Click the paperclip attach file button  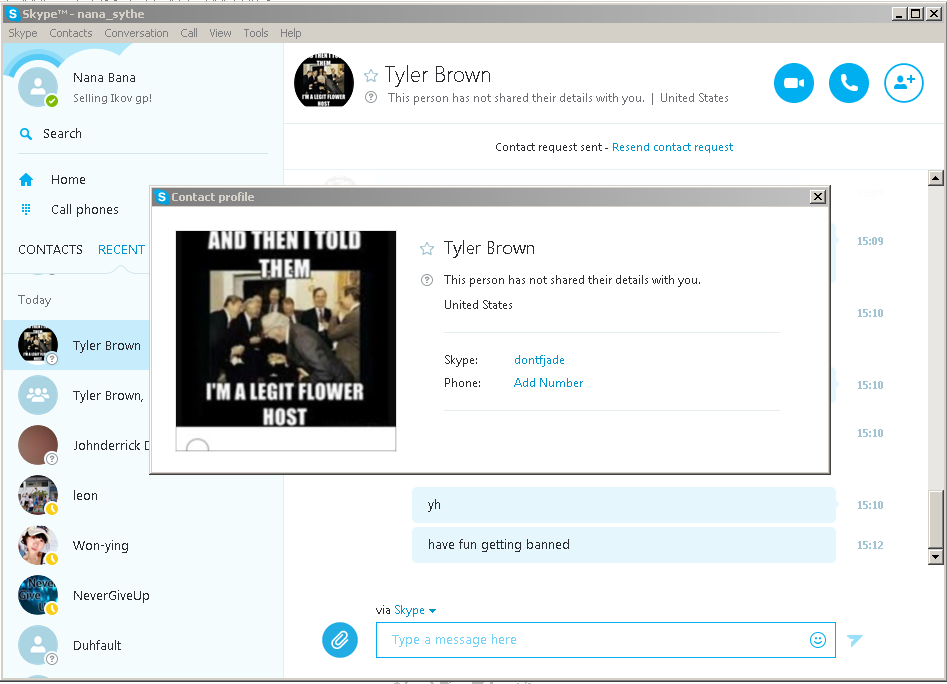click(x=339, y=639)
